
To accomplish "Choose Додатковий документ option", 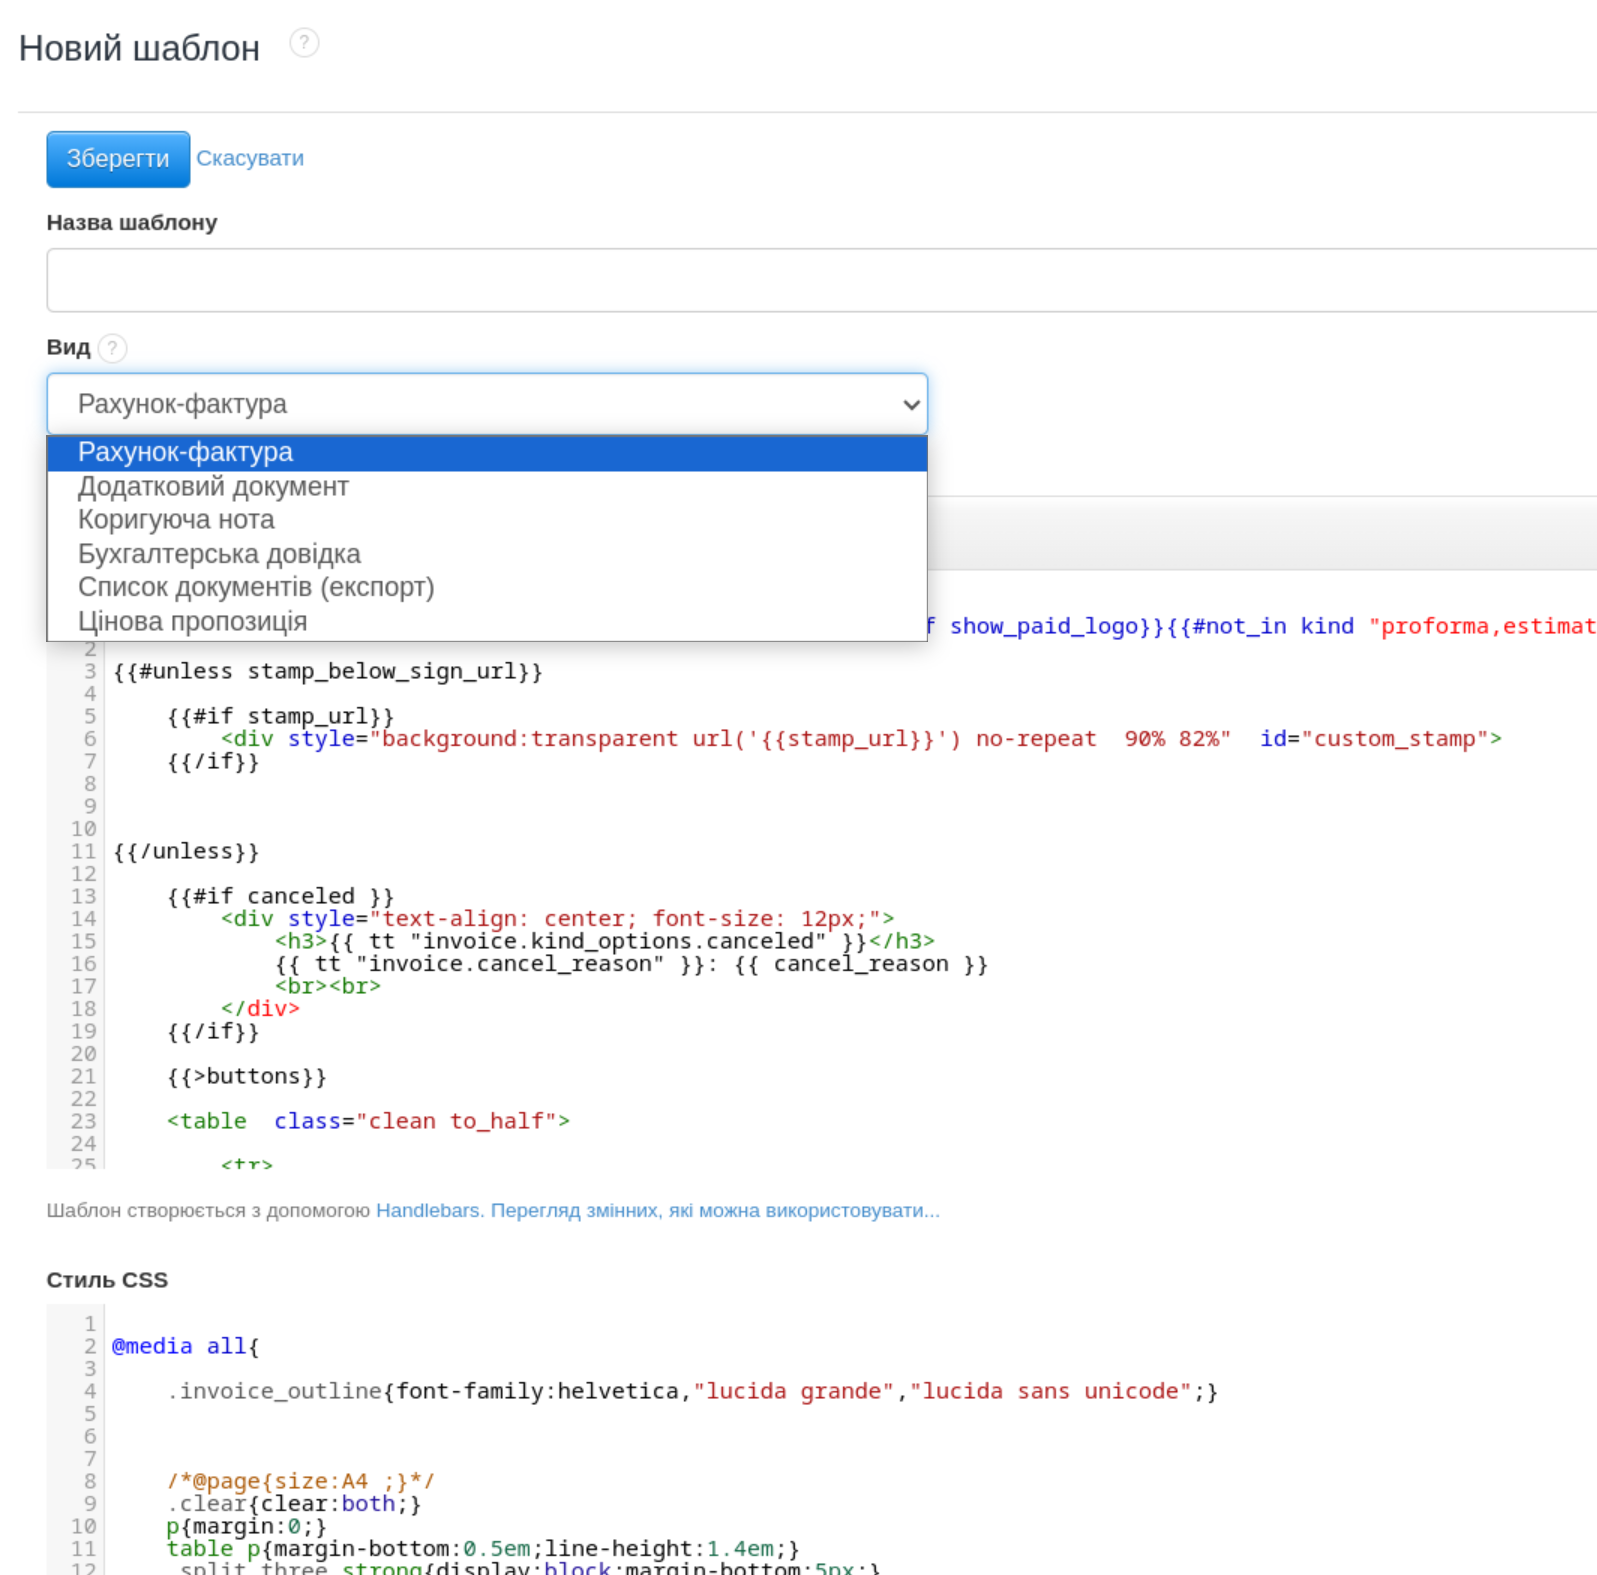I will click(213, 487).
